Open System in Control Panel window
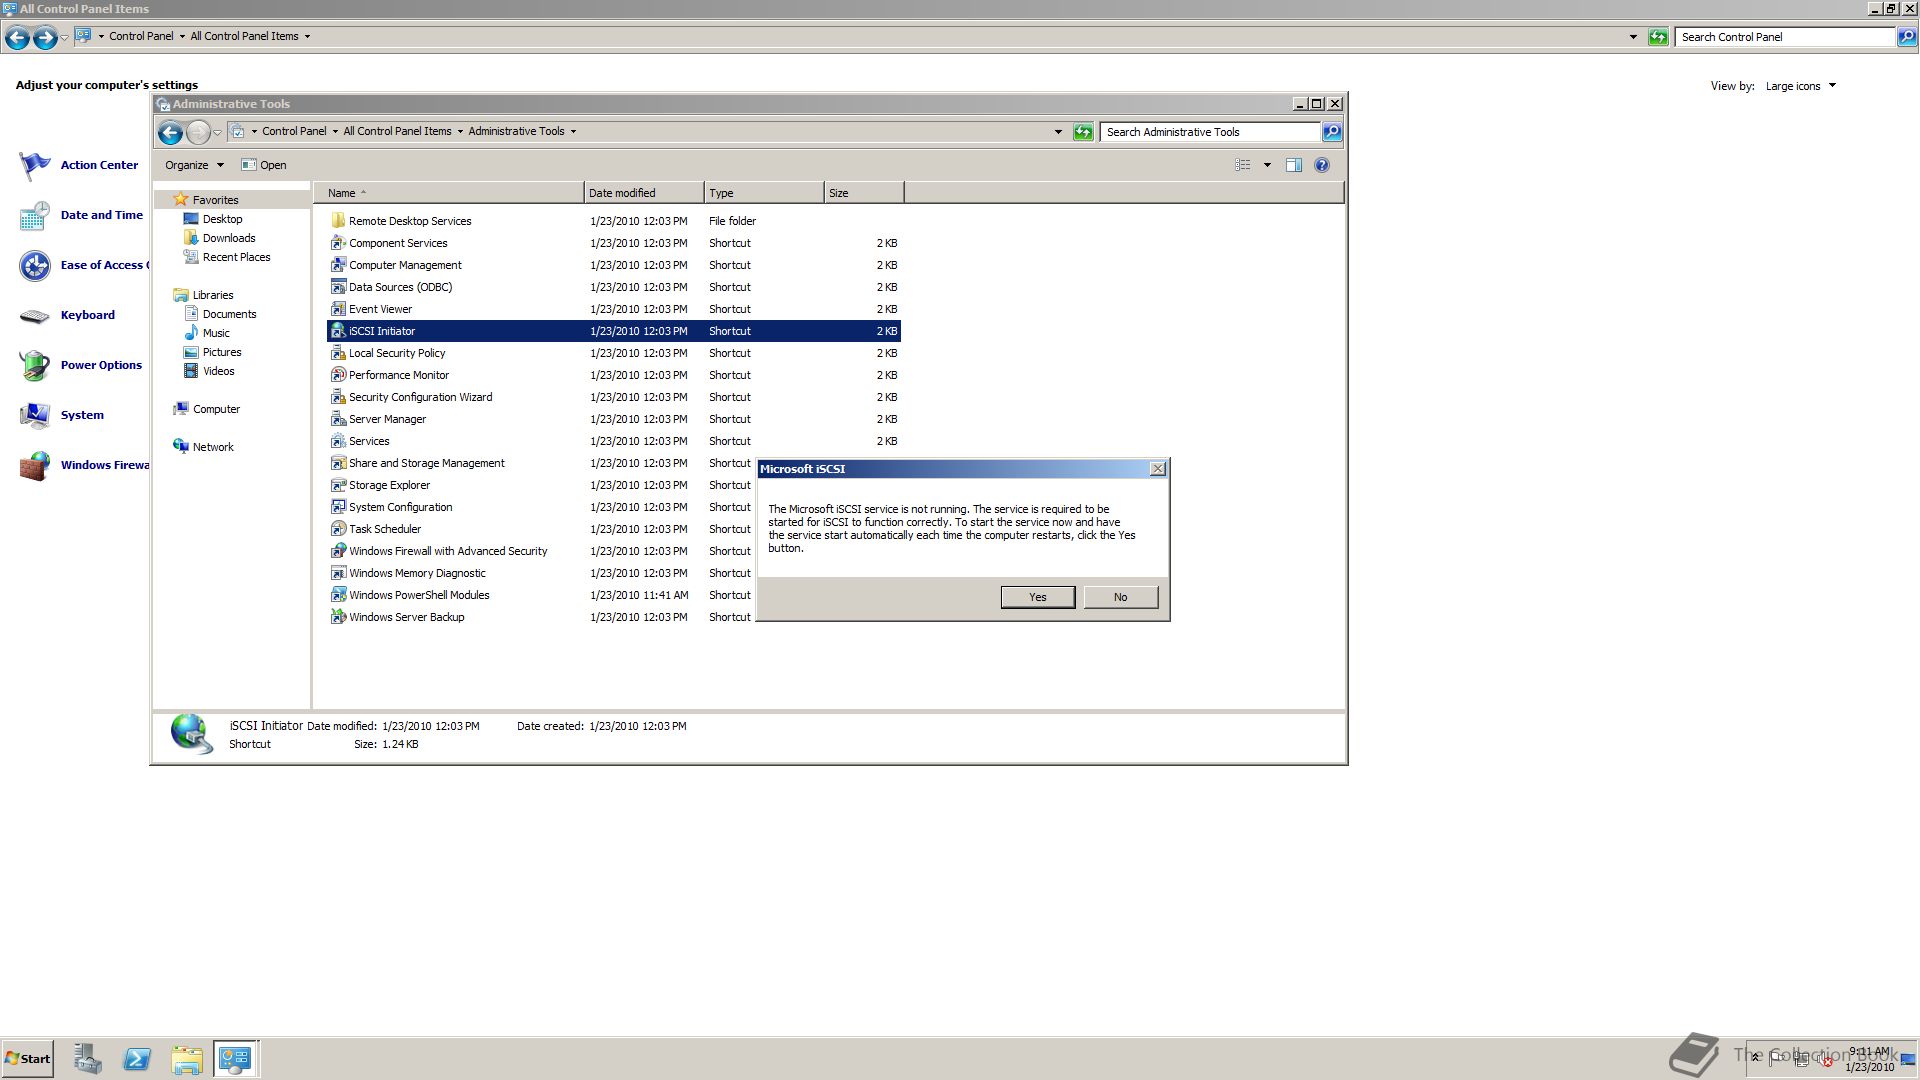The height and width of the screenshot is (1080, 1920). click(x=82, y=415)
